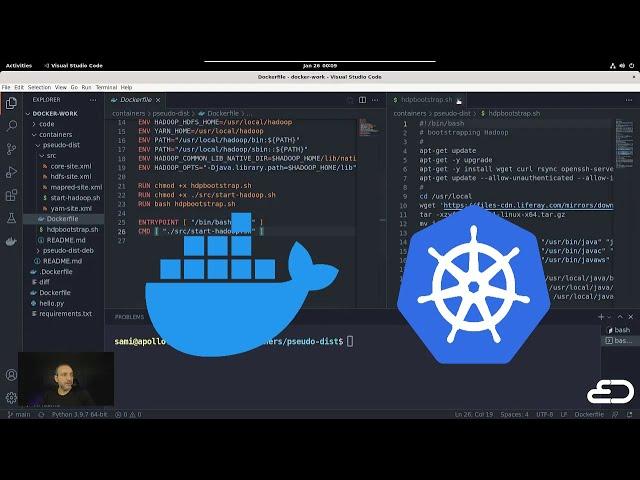Open the notifications bell in status bar
The height and width of the screenshot is (480, 640).
629,414
